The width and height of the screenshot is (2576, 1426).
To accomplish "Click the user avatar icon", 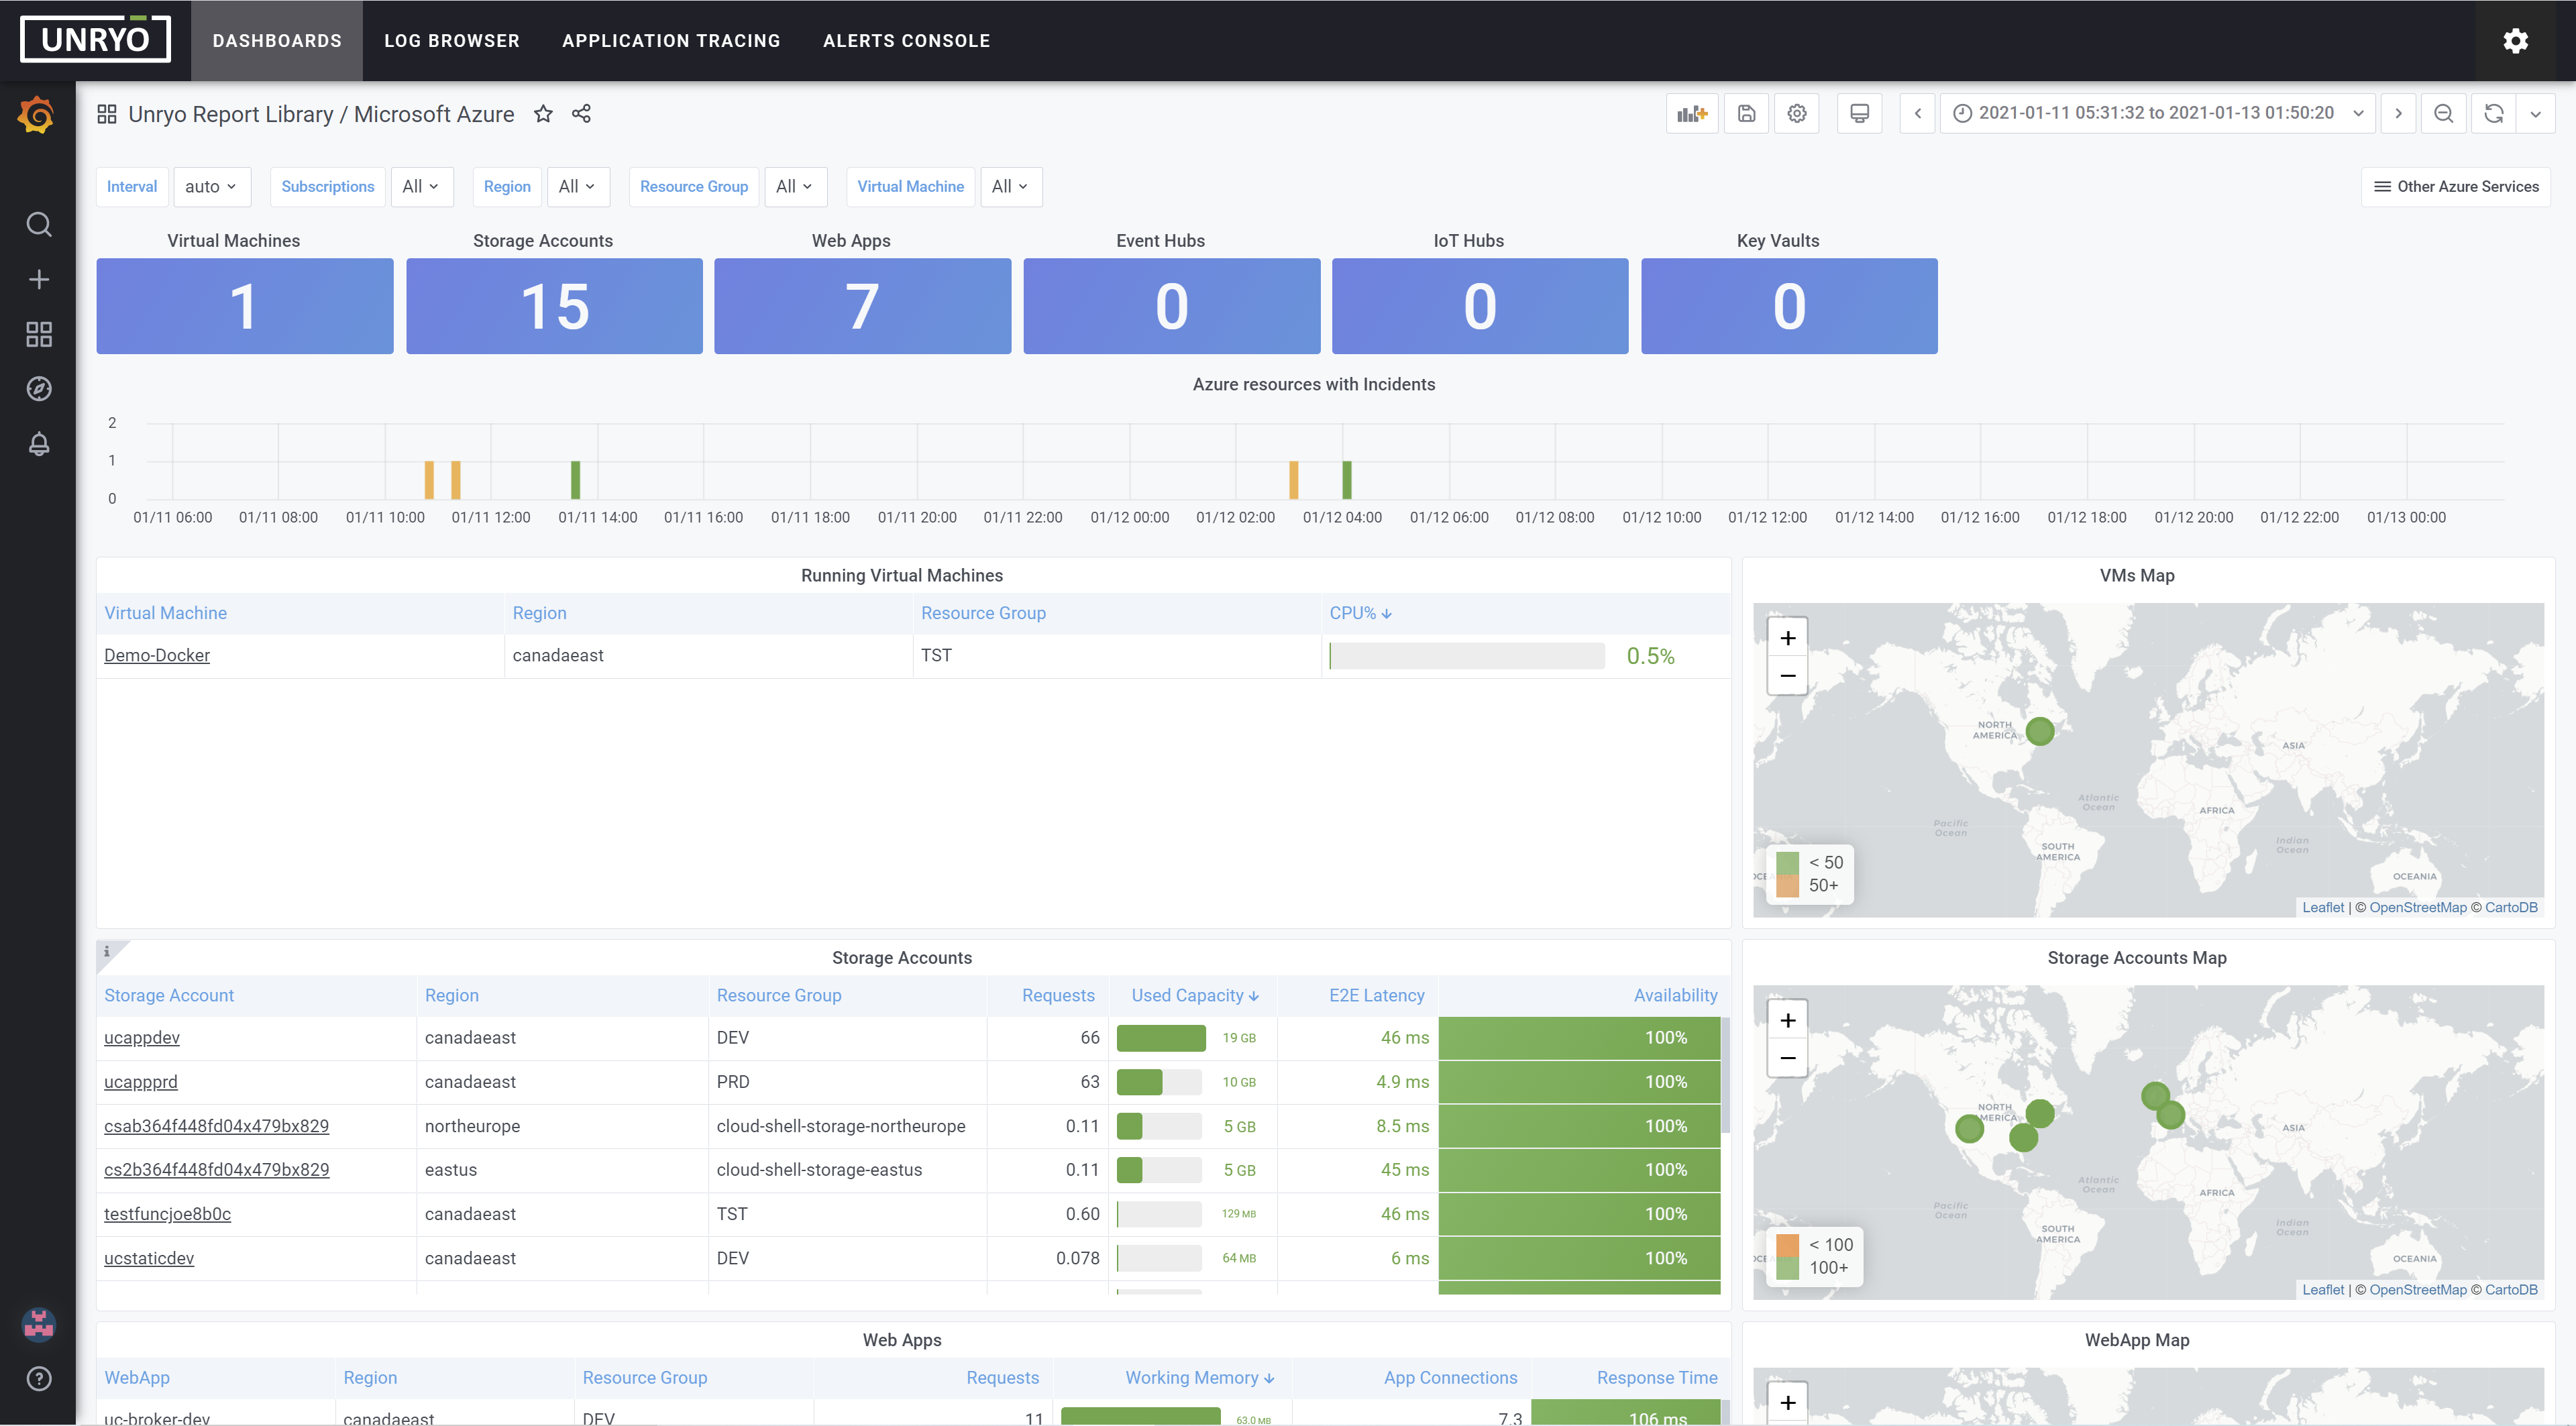I will [38, 1324].
